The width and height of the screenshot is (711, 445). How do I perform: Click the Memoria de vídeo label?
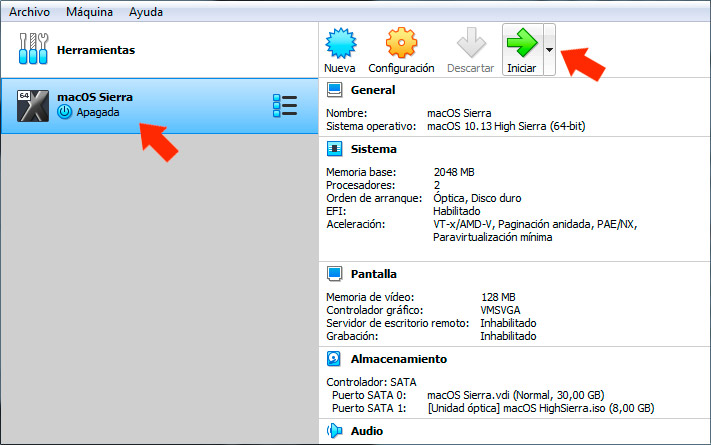coord(370,297)
